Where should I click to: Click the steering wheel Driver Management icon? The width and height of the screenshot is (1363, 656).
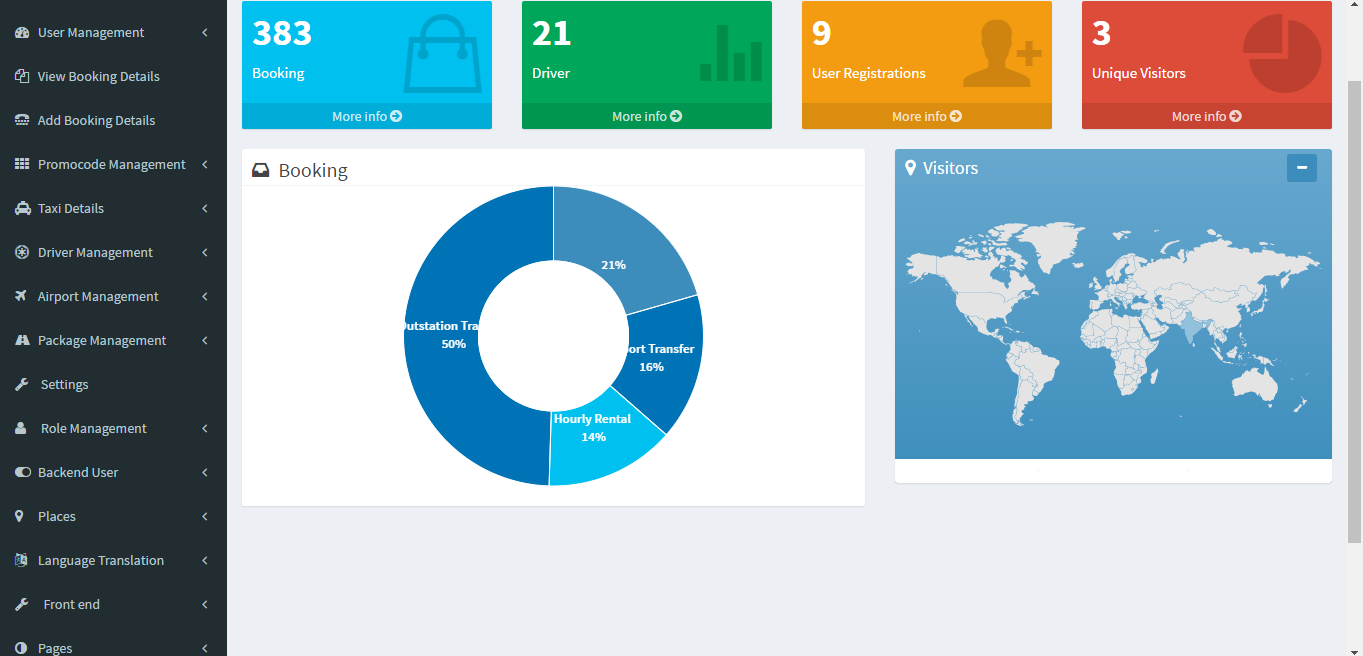click(22, 252)
